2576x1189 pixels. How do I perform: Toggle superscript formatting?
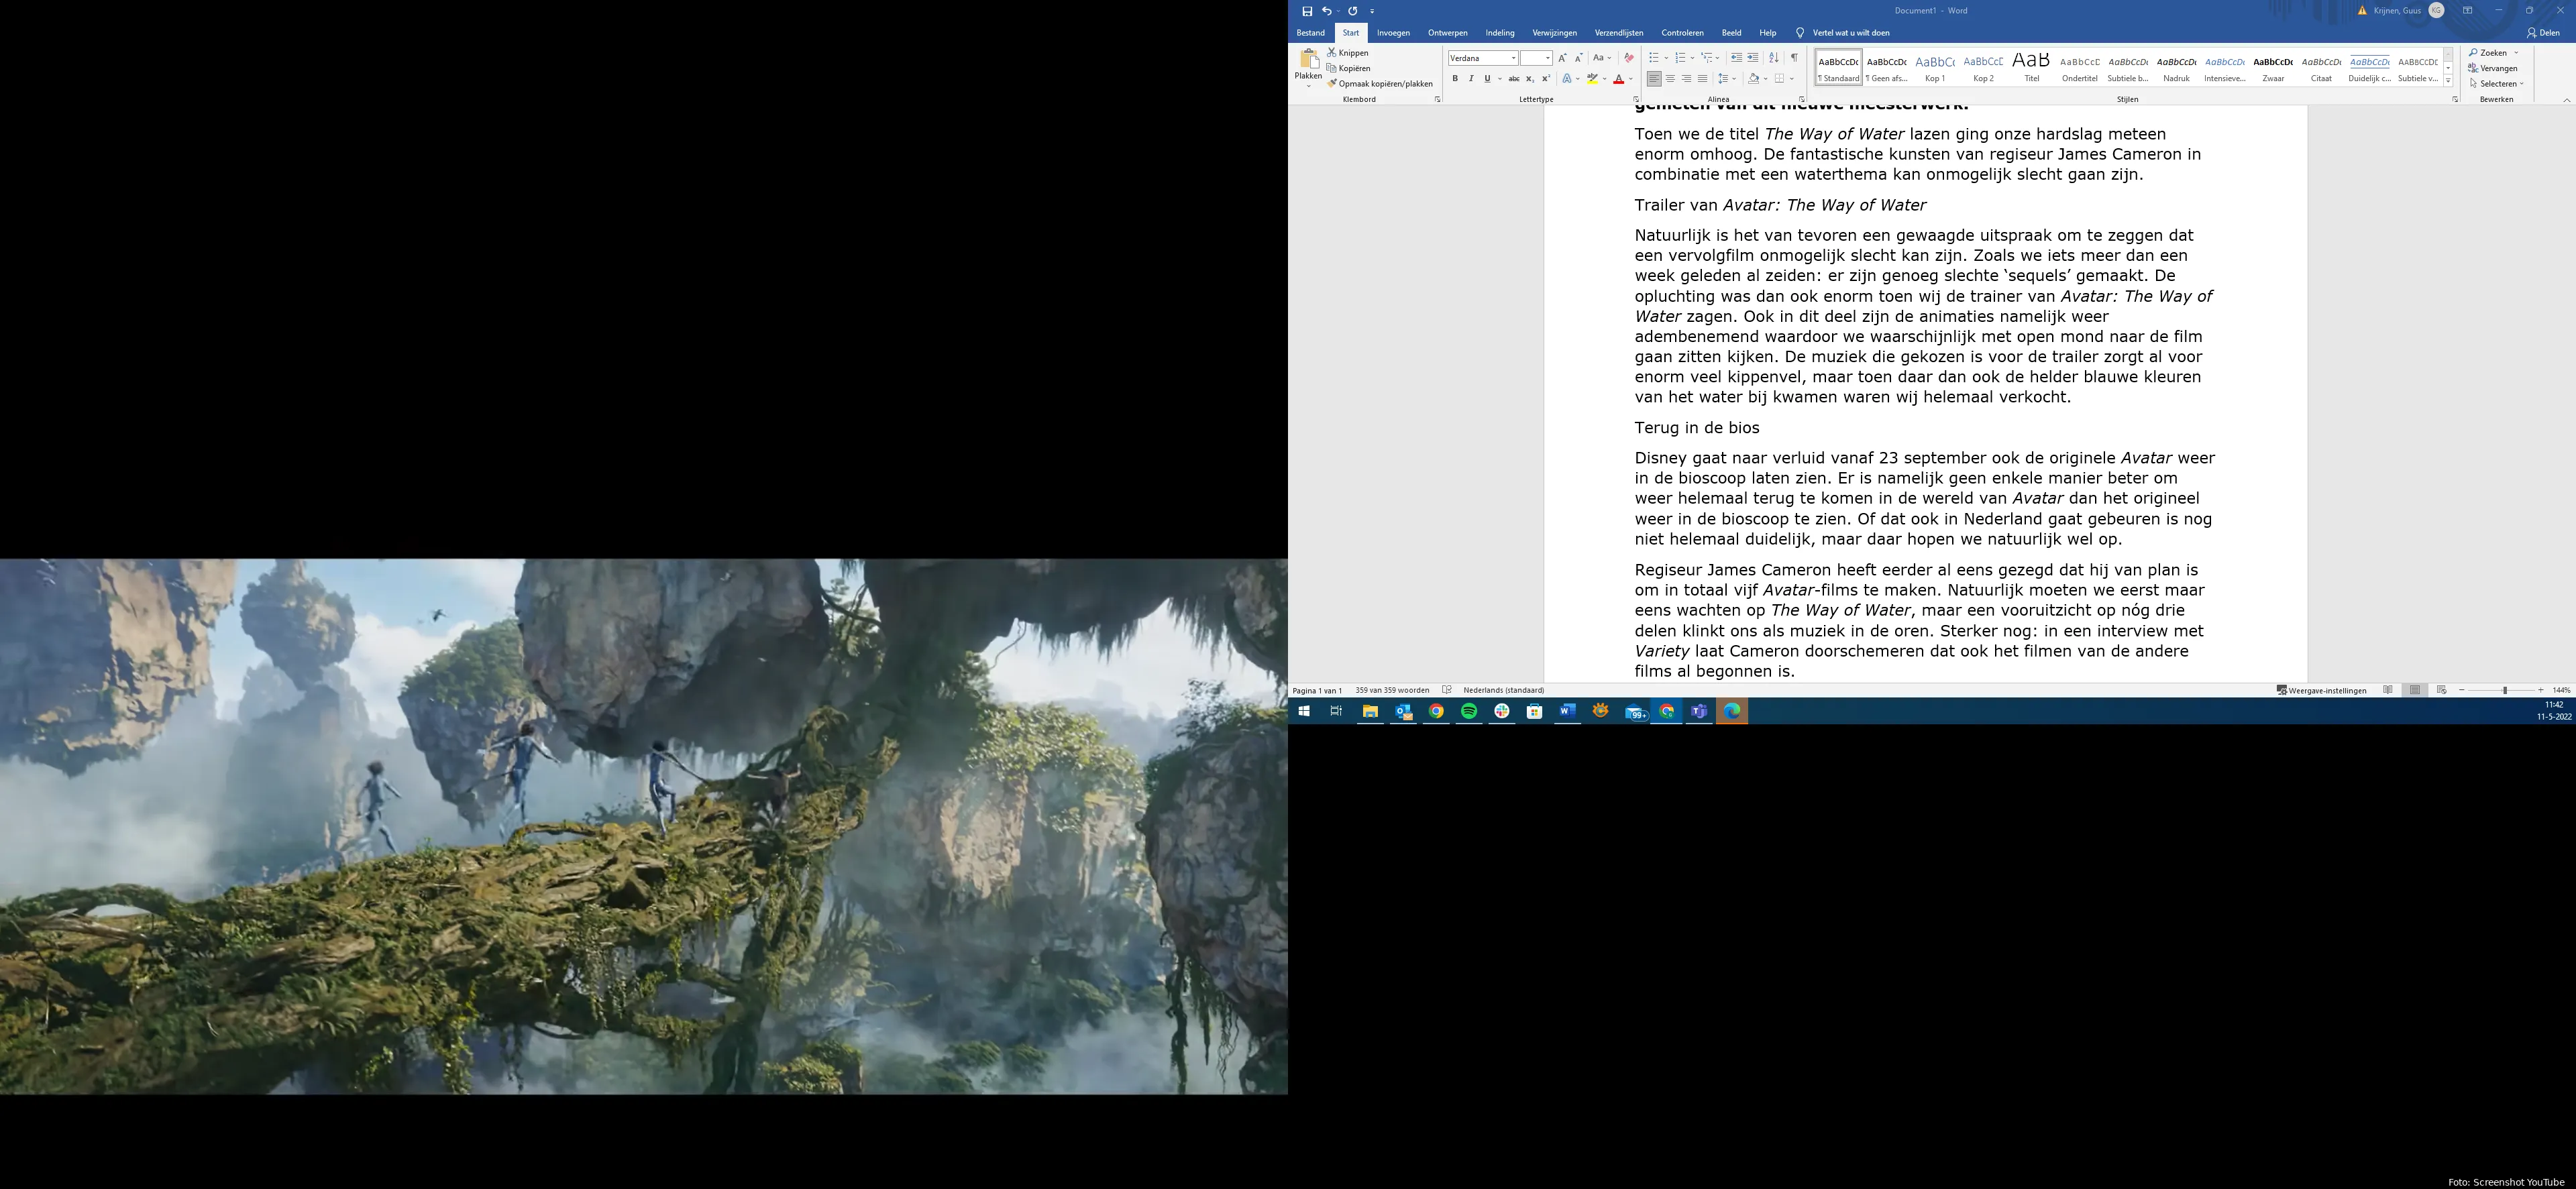tap(1546, 79)
